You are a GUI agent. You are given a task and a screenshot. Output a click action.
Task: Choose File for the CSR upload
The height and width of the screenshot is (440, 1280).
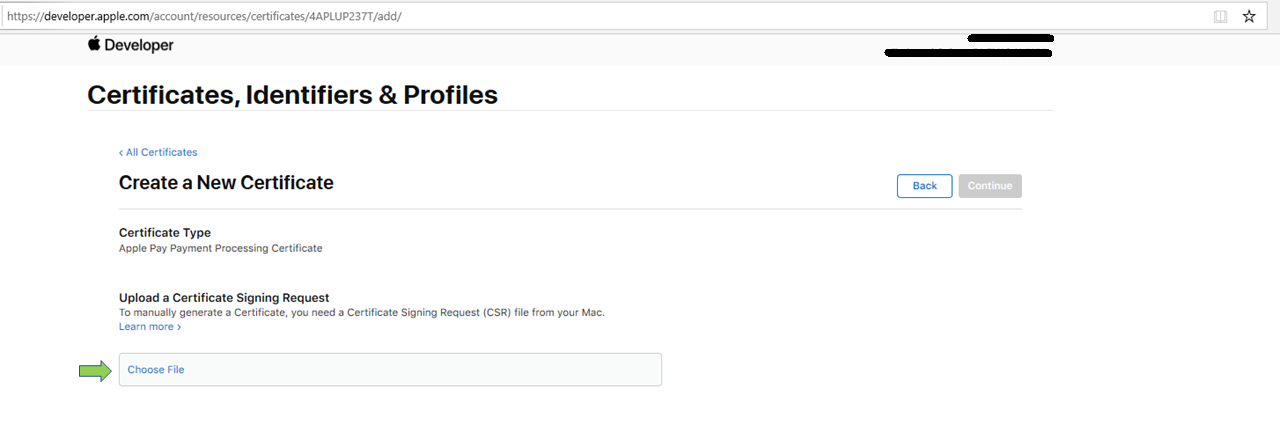click(x=390, y=370)
